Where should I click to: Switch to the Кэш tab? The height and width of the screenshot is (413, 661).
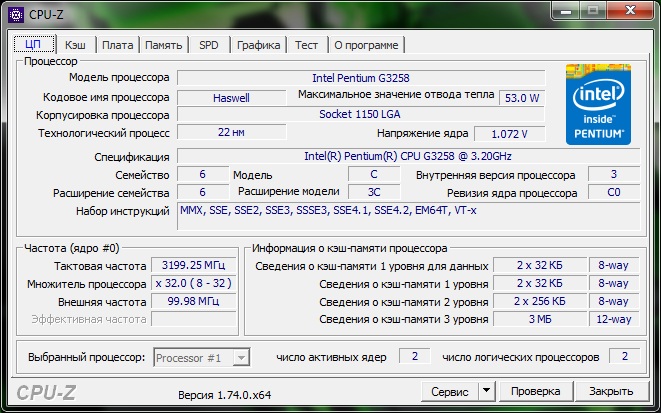75,45
